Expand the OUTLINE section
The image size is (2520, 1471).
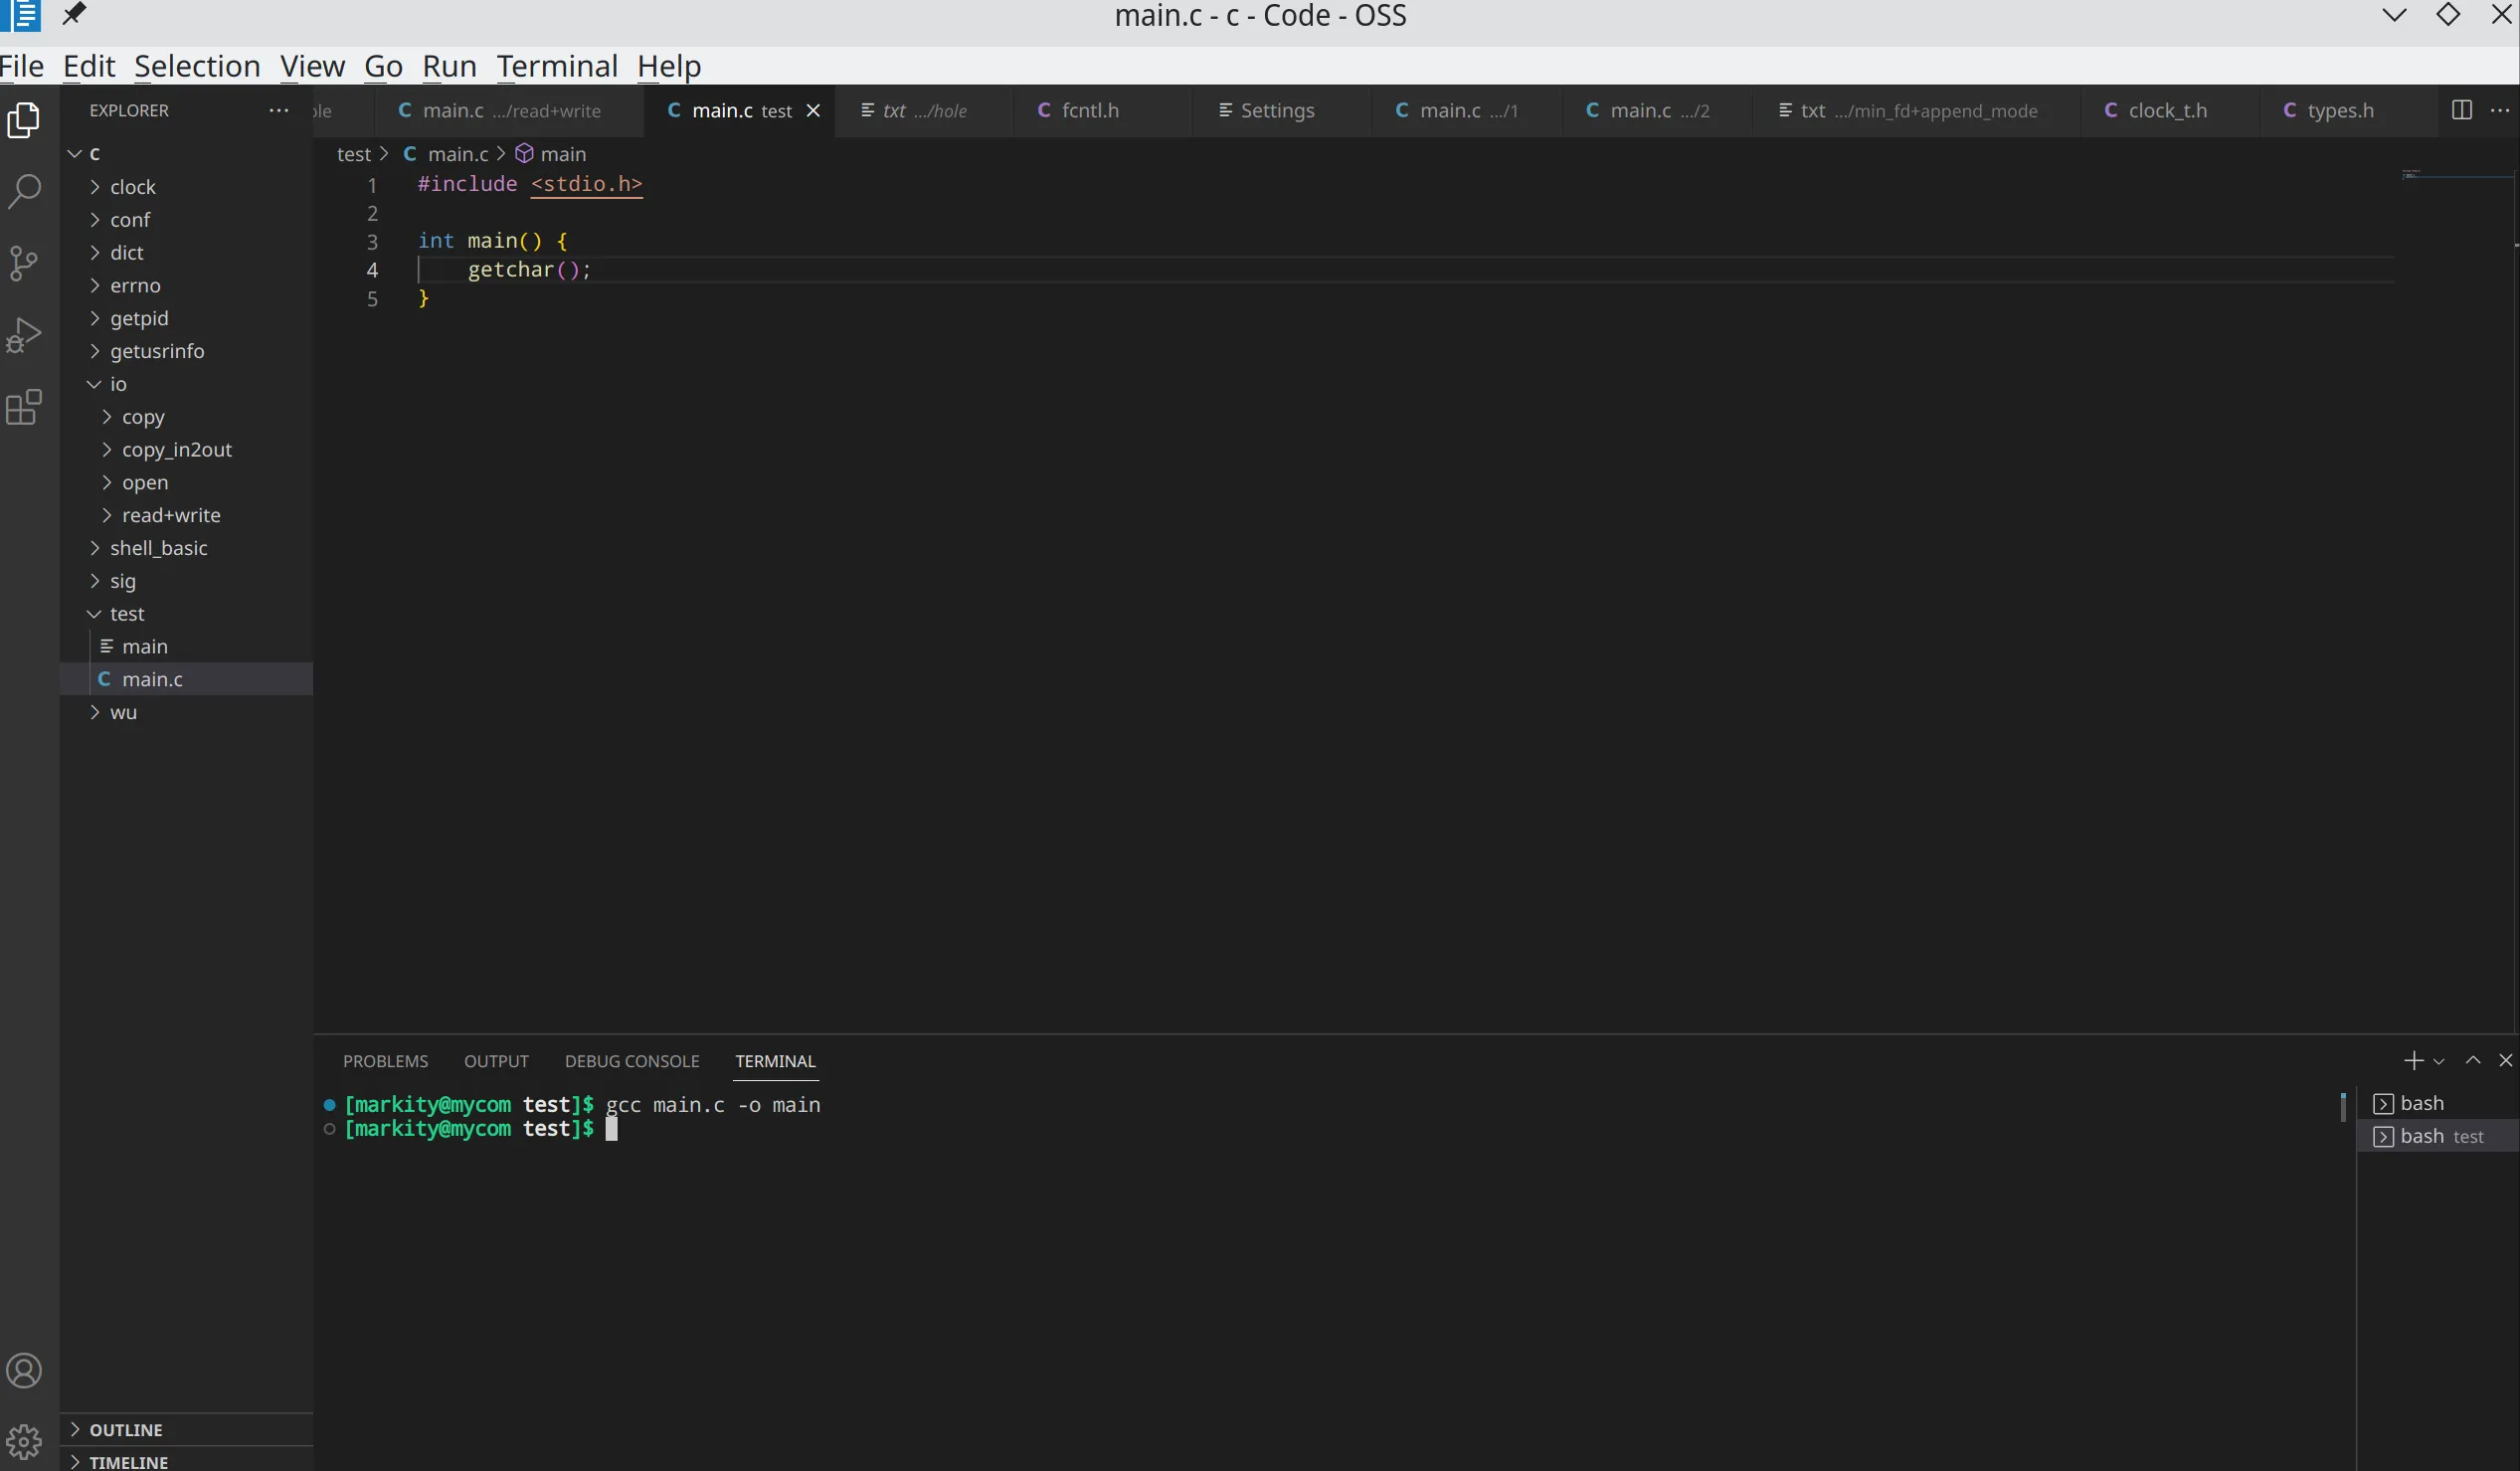[x=125, y=1430]
